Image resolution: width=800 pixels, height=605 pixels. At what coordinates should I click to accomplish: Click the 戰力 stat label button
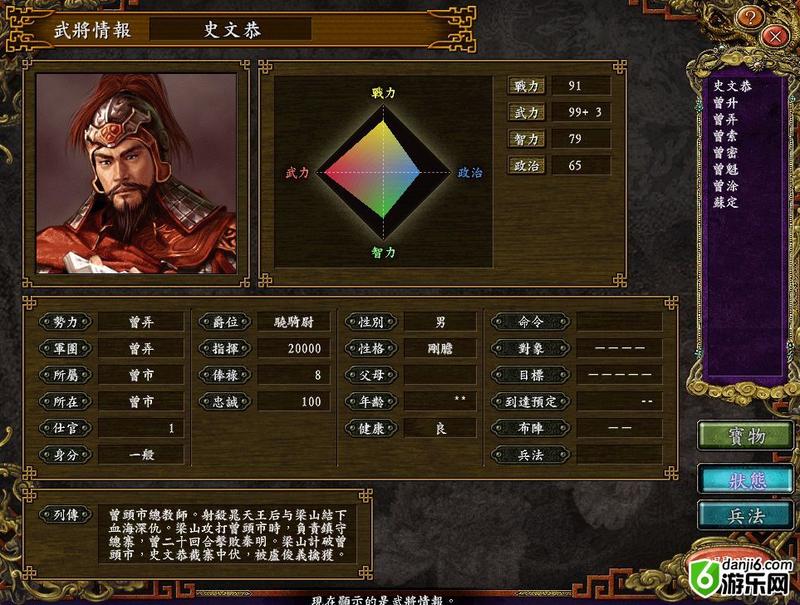click(x=527, y=86)
